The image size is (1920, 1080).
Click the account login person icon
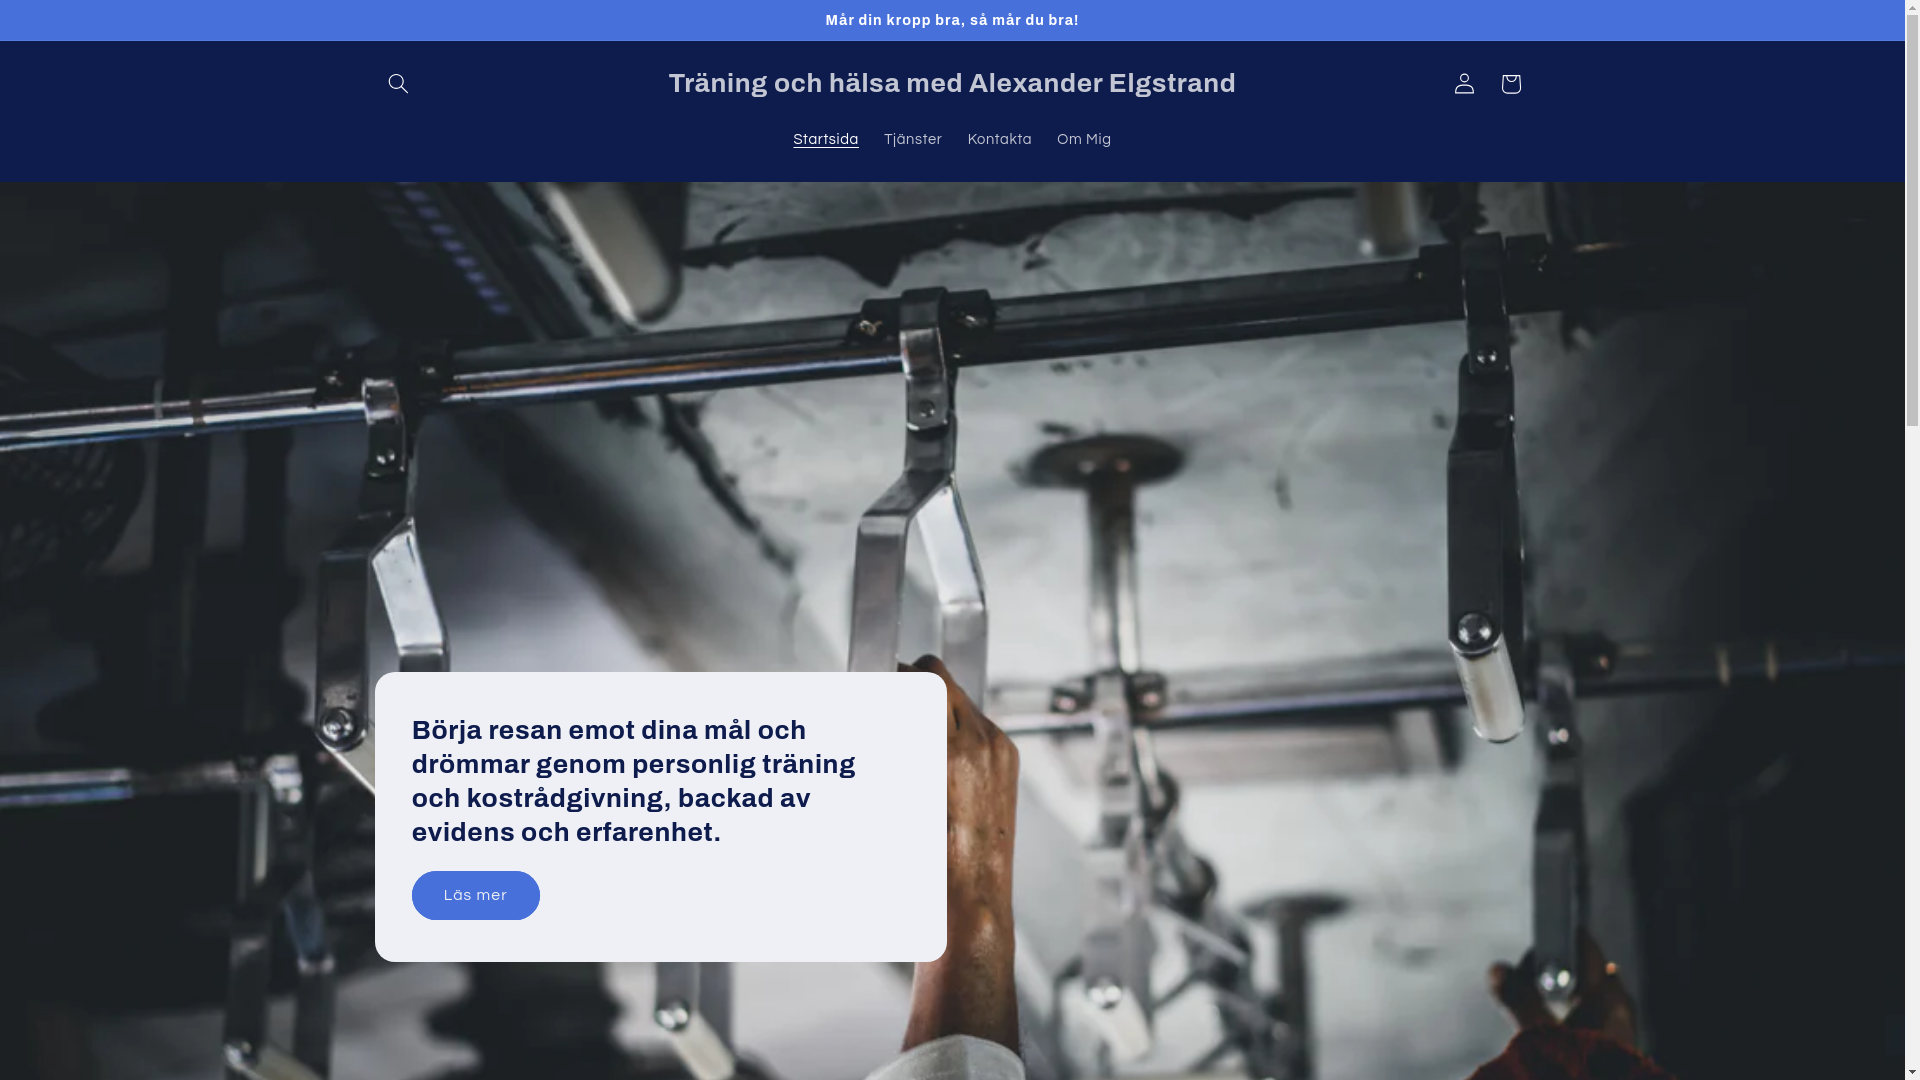(x=1464, y=84)
